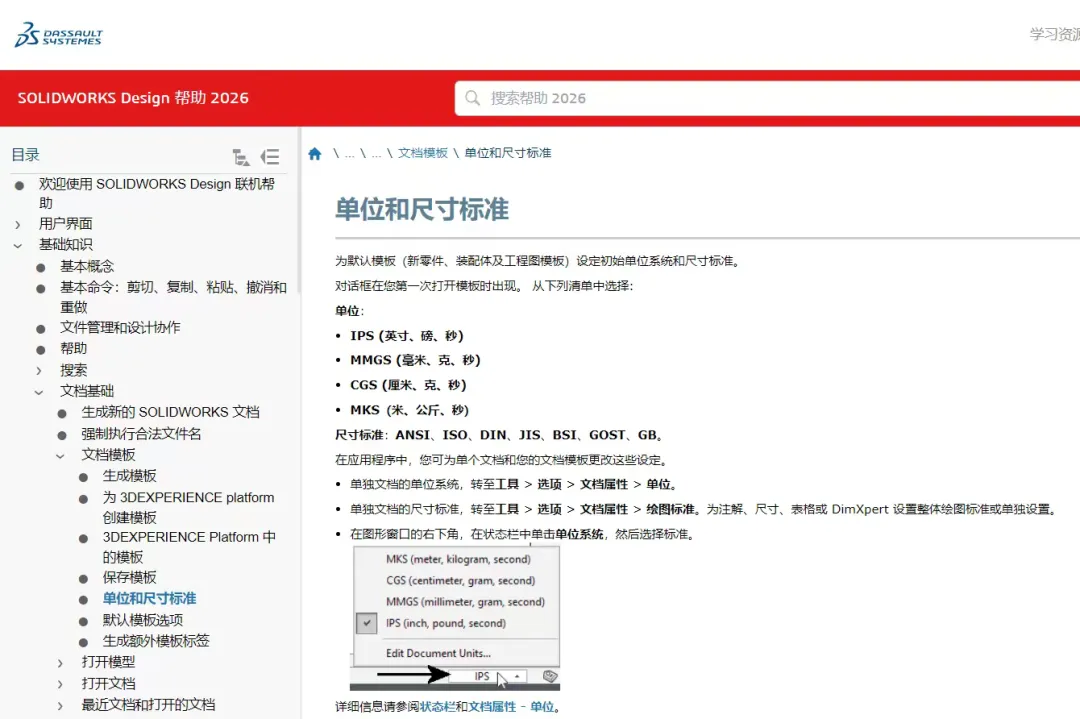The image size is (1080, 719).
Task: Click the 单位和尺寸标准 page heading
Action: click(x=422, y=209)
